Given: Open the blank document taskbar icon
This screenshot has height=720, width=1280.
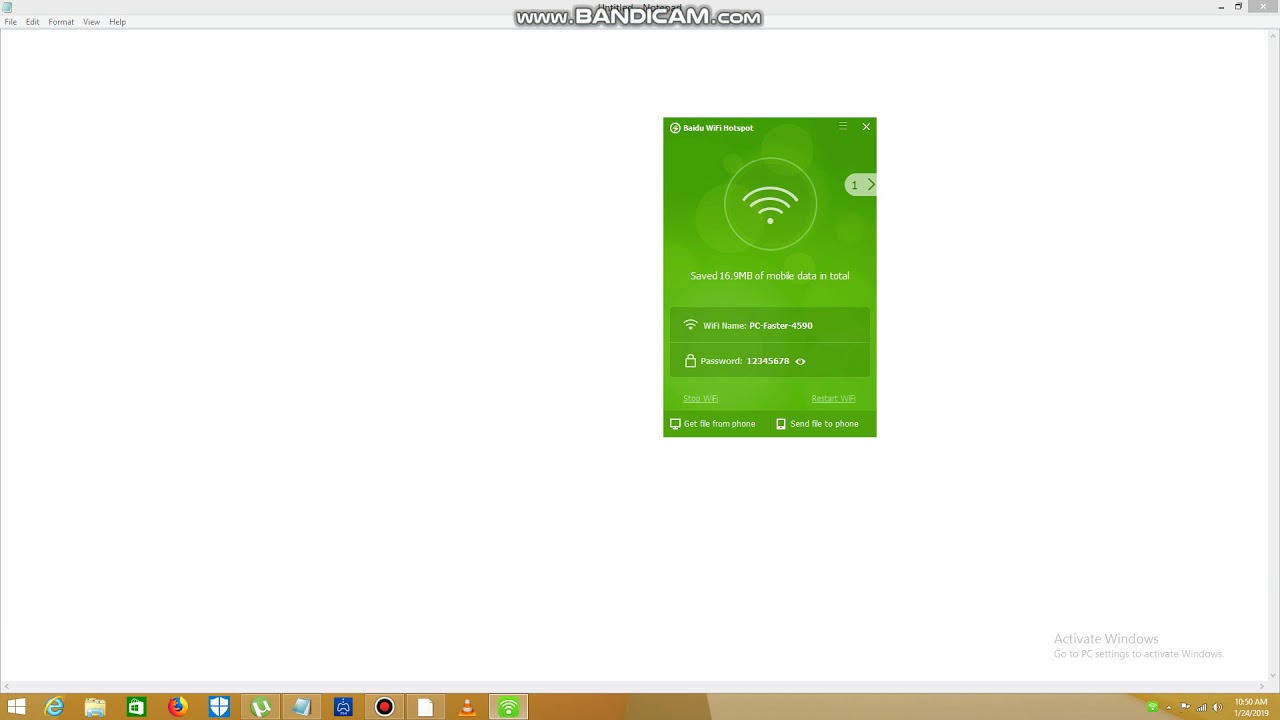Looking at the screenshot, I should [x=425, y=707].
